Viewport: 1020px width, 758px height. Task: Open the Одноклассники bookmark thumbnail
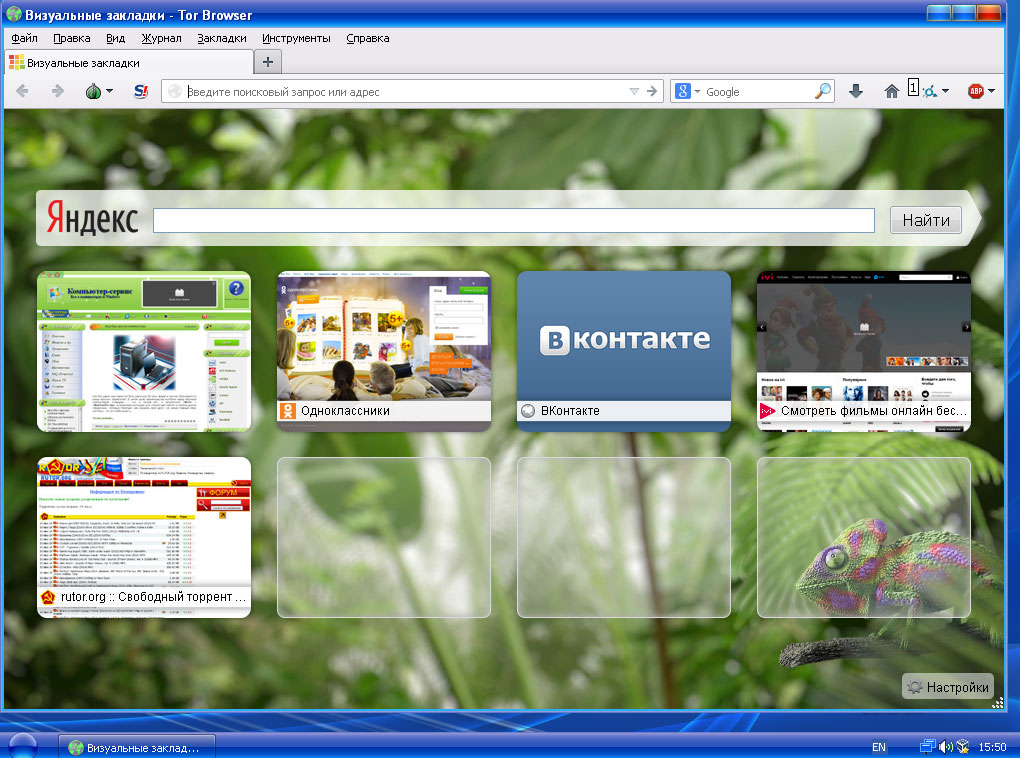[x=384, y=351]
